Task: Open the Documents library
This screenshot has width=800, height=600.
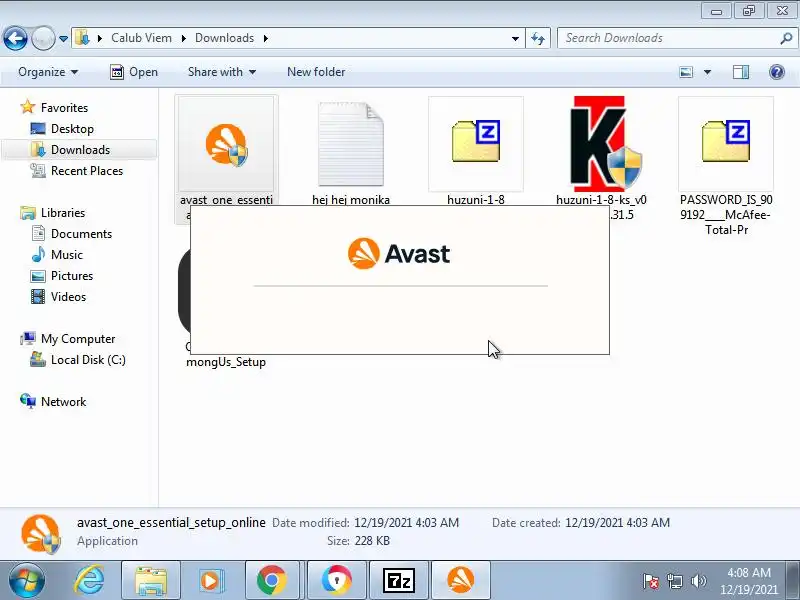Action: (71, 234)
